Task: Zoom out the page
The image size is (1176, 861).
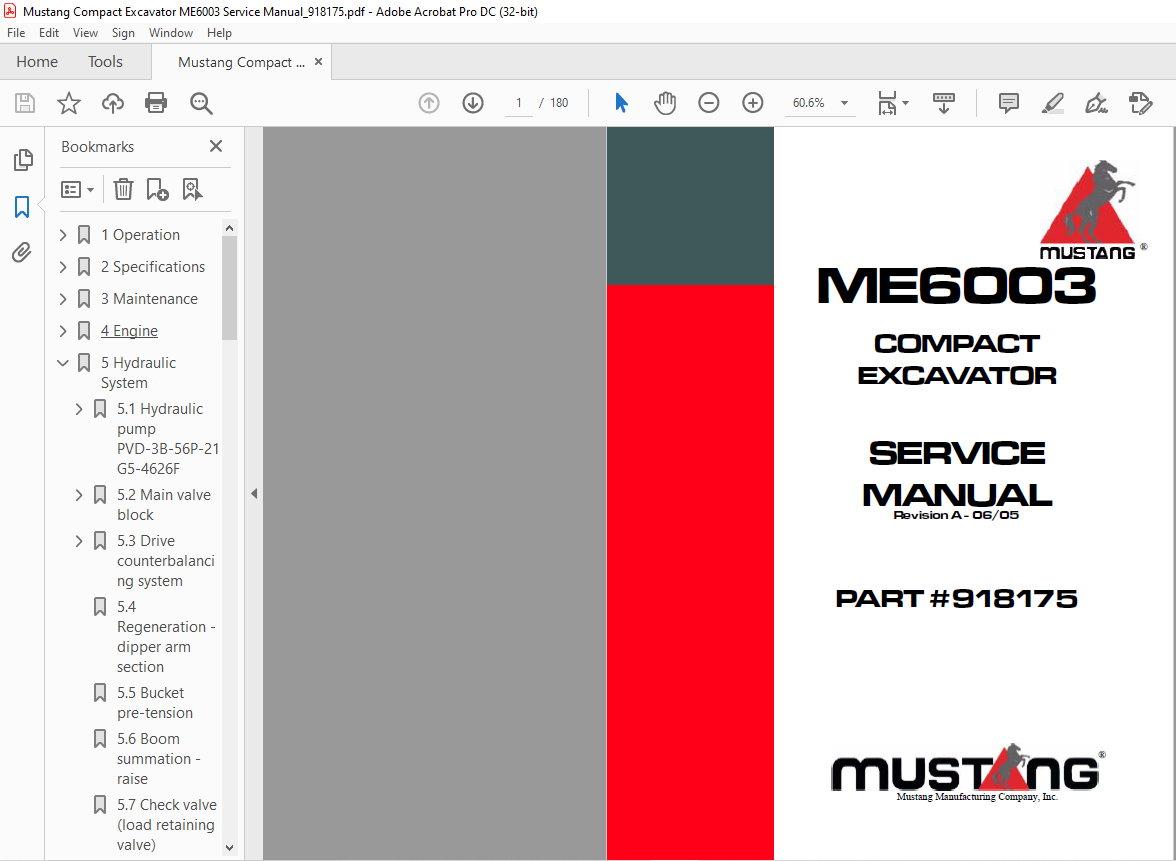Action: pos(709,103)
